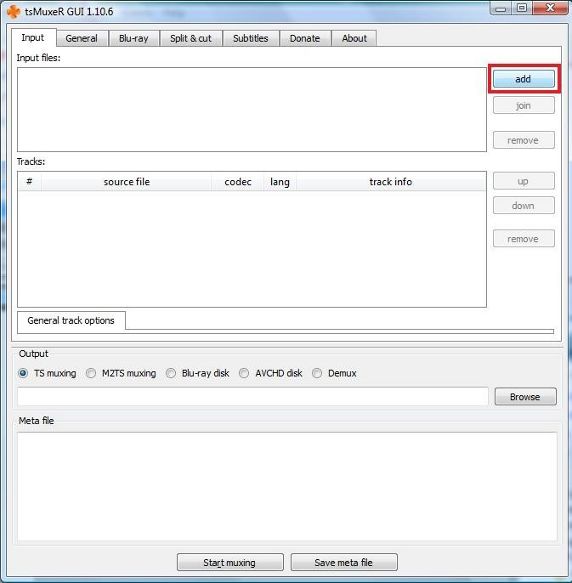This screenshot has height=583, width=572.
Task: Click the tsMuxeR orange app icon
Action: (13, 12)
